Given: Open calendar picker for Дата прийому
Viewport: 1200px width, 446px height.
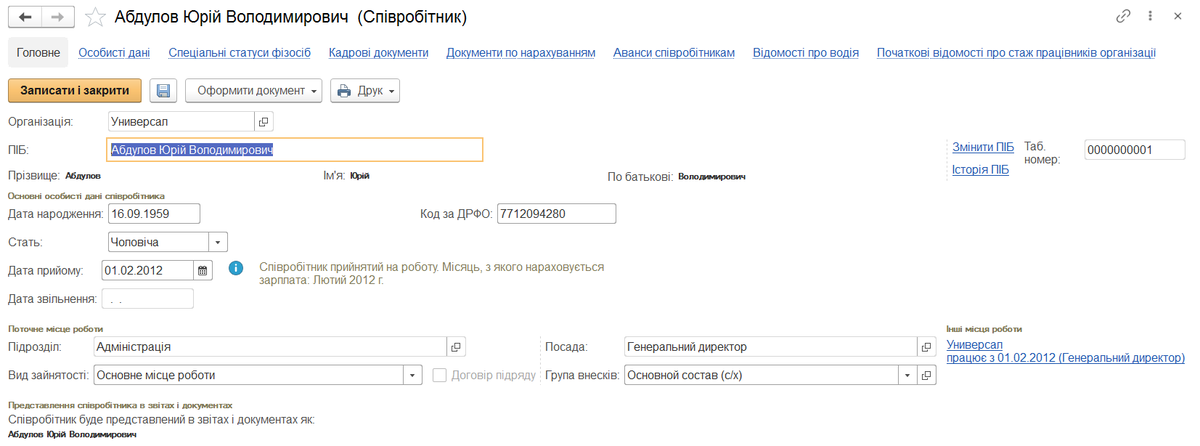Looking at the screenshot, I should point(203,270).
